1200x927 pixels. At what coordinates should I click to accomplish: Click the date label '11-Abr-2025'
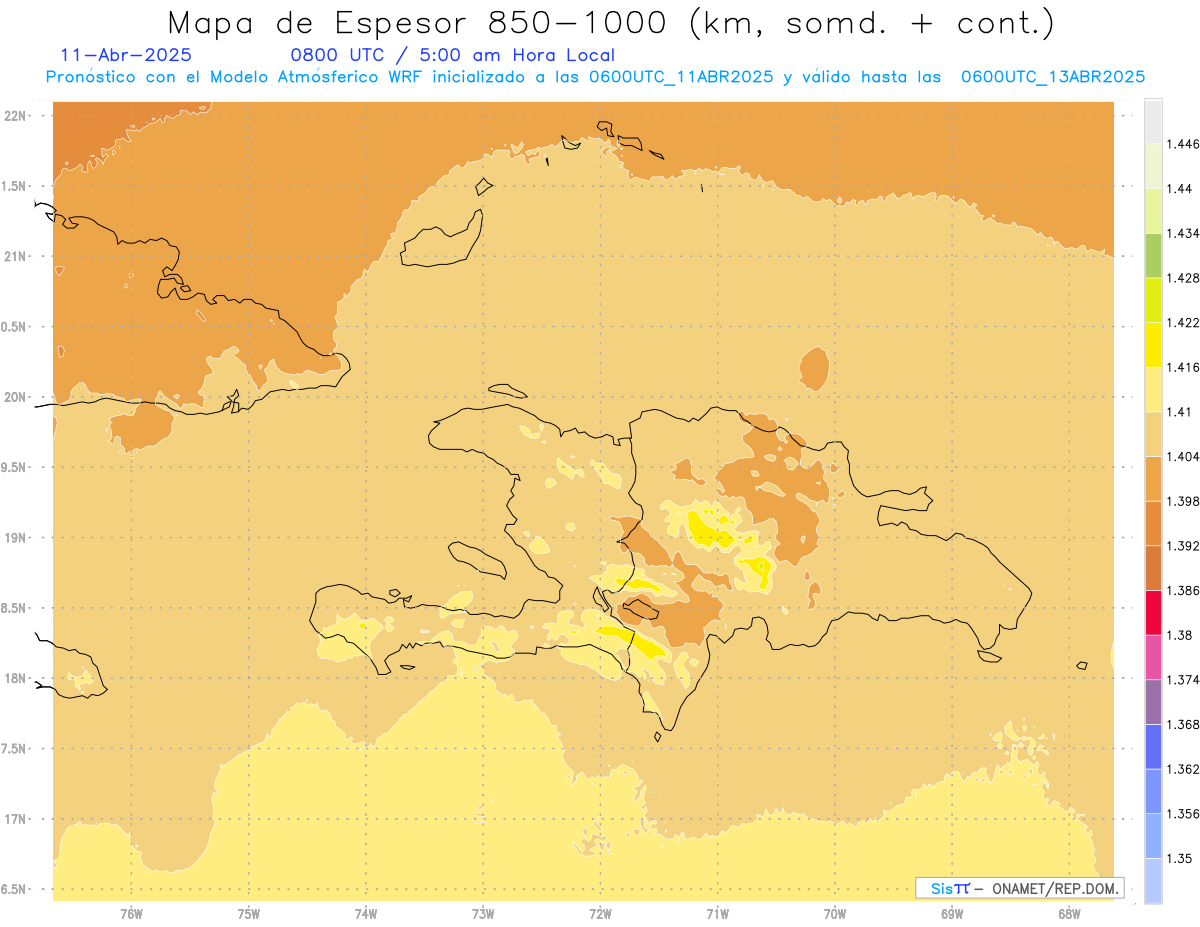(x=127, y=55)
